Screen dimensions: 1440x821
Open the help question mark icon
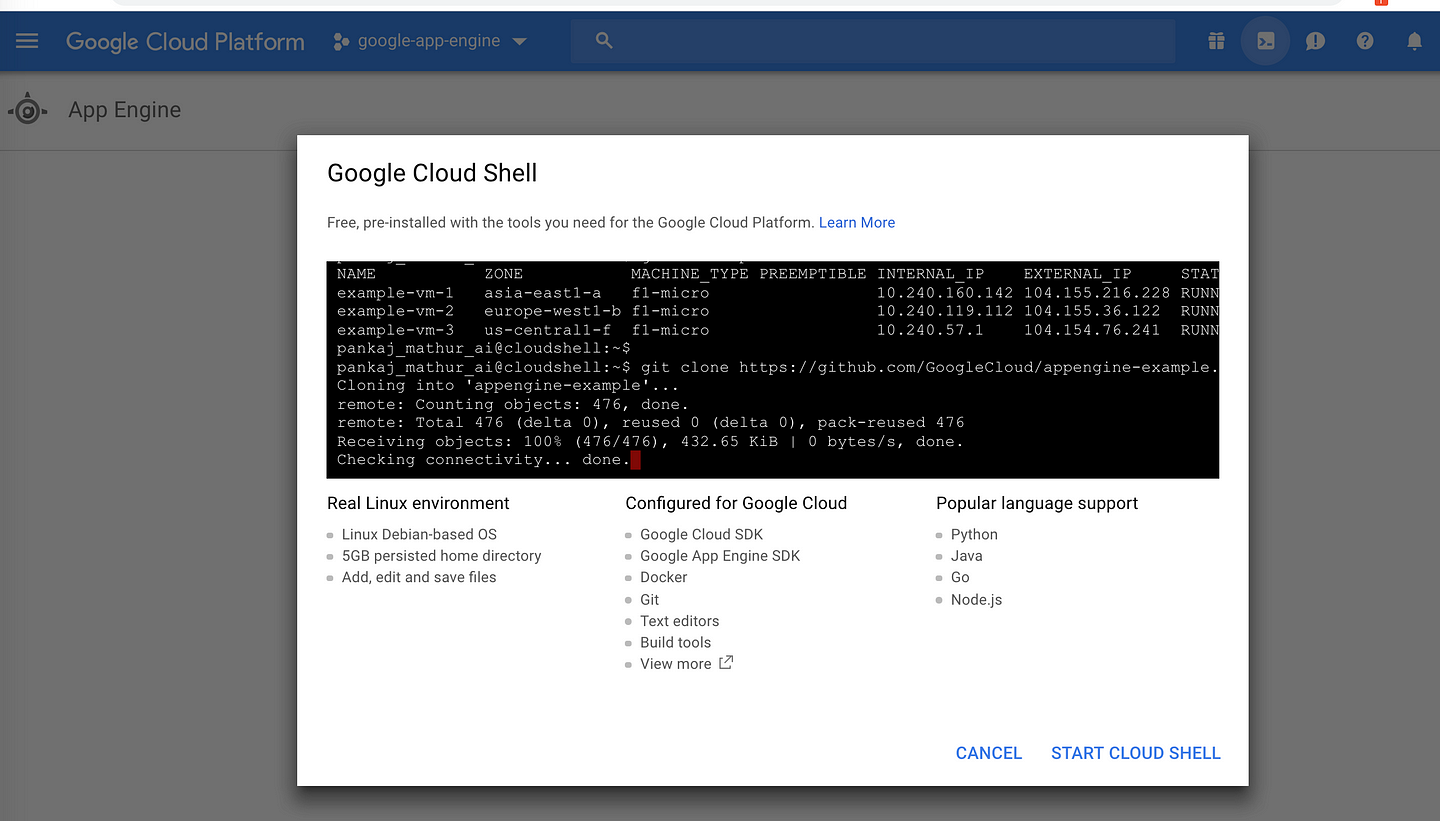click(1365, 41)
